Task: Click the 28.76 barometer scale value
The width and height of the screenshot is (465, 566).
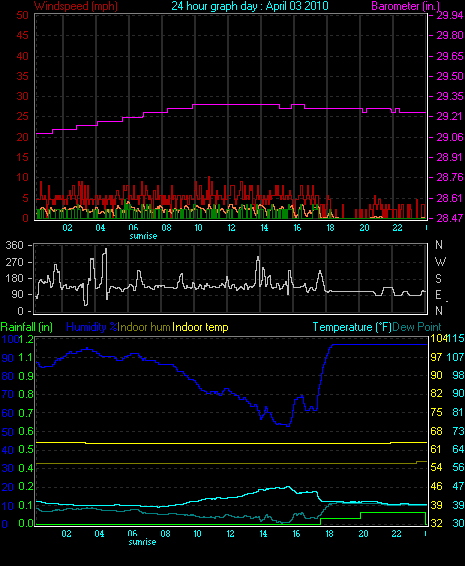Action: (450, 177)
